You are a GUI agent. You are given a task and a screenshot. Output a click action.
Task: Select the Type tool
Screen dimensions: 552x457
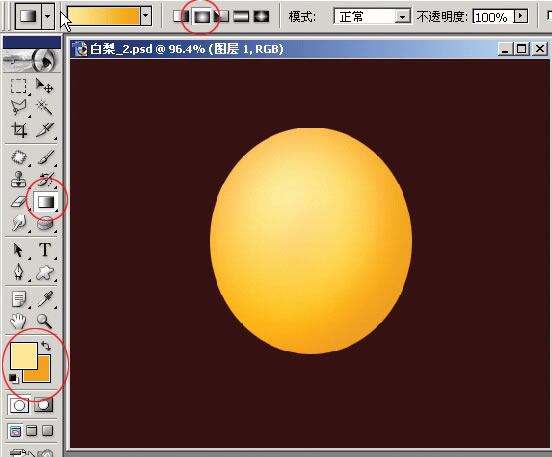point(45,250)
